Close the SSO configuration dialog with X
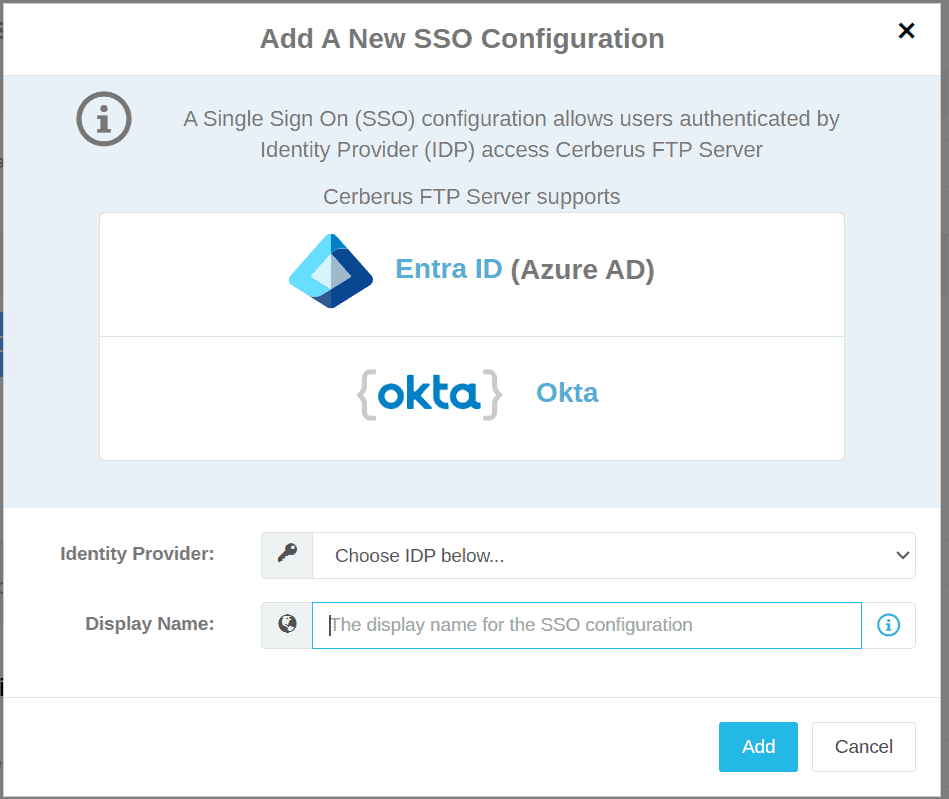Screen dimensions: 949x799 point(906,31)
